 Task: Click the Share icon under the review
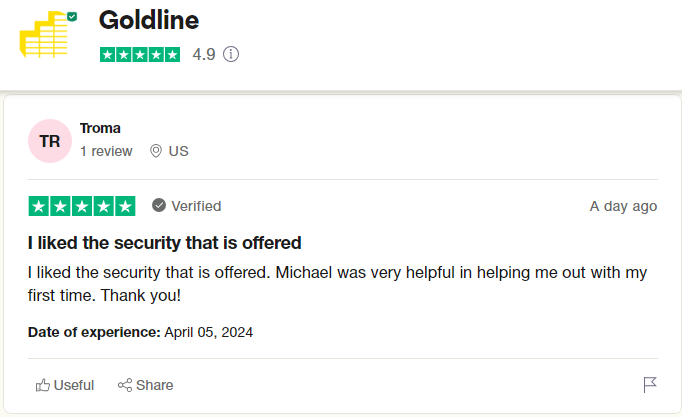pyautogui.click(x=125, y=385)
